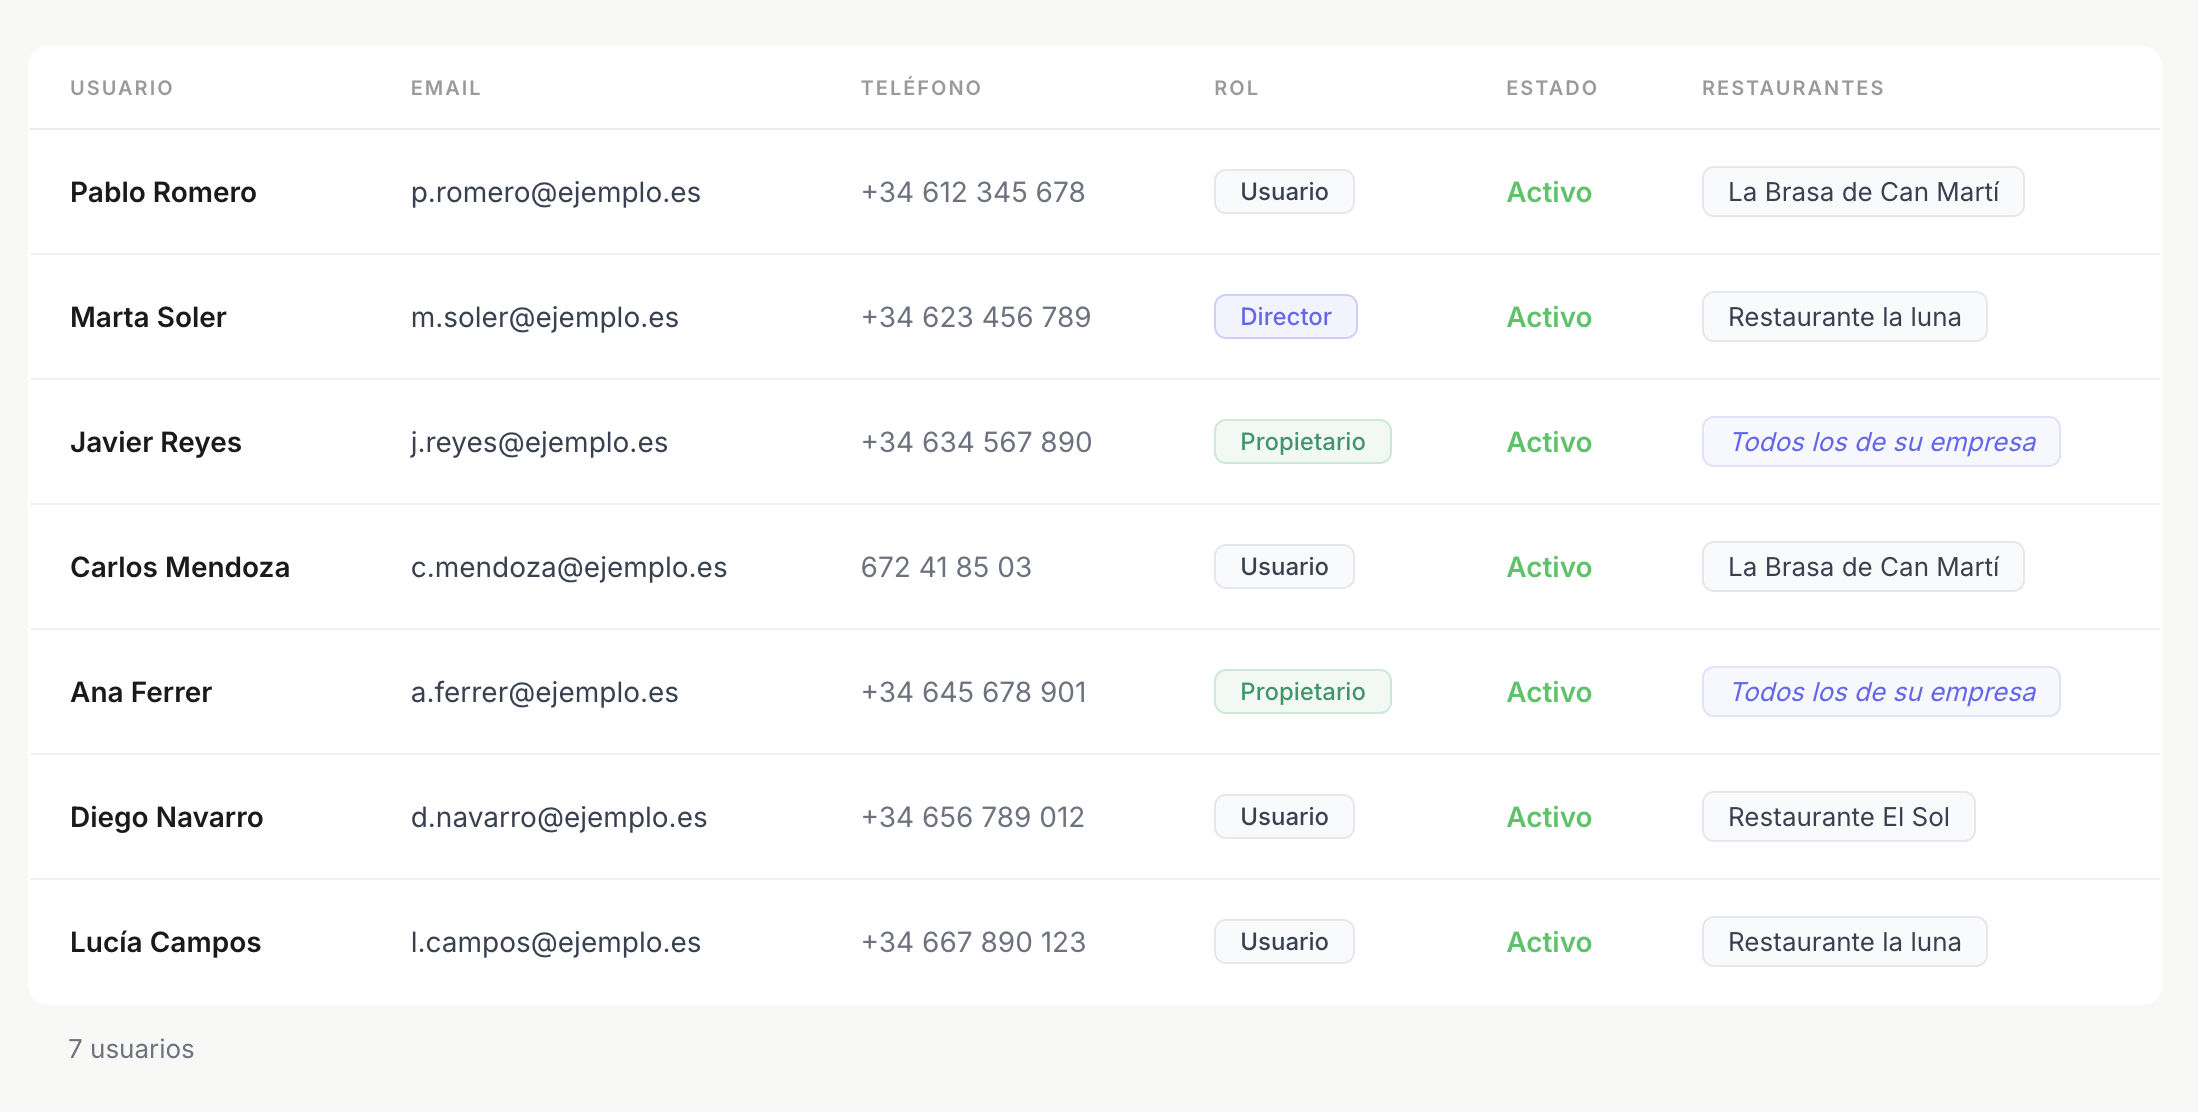Viewport: 2198px width, 1112px height.
Task: Click the ESTADO column header
Action: (1551, 87)
